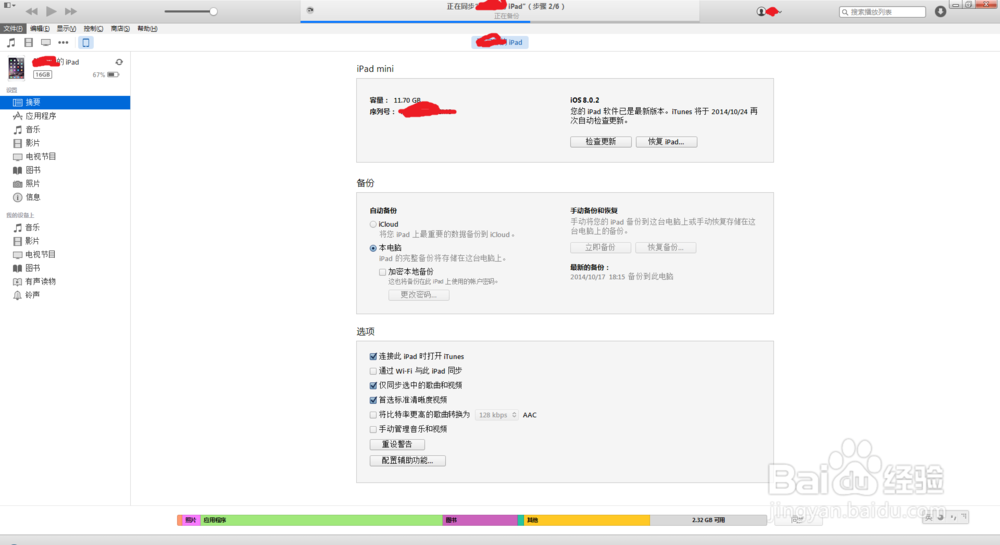Click the 16GB capacity badge
Viewport: 1000px width, 545px height.
43,75
